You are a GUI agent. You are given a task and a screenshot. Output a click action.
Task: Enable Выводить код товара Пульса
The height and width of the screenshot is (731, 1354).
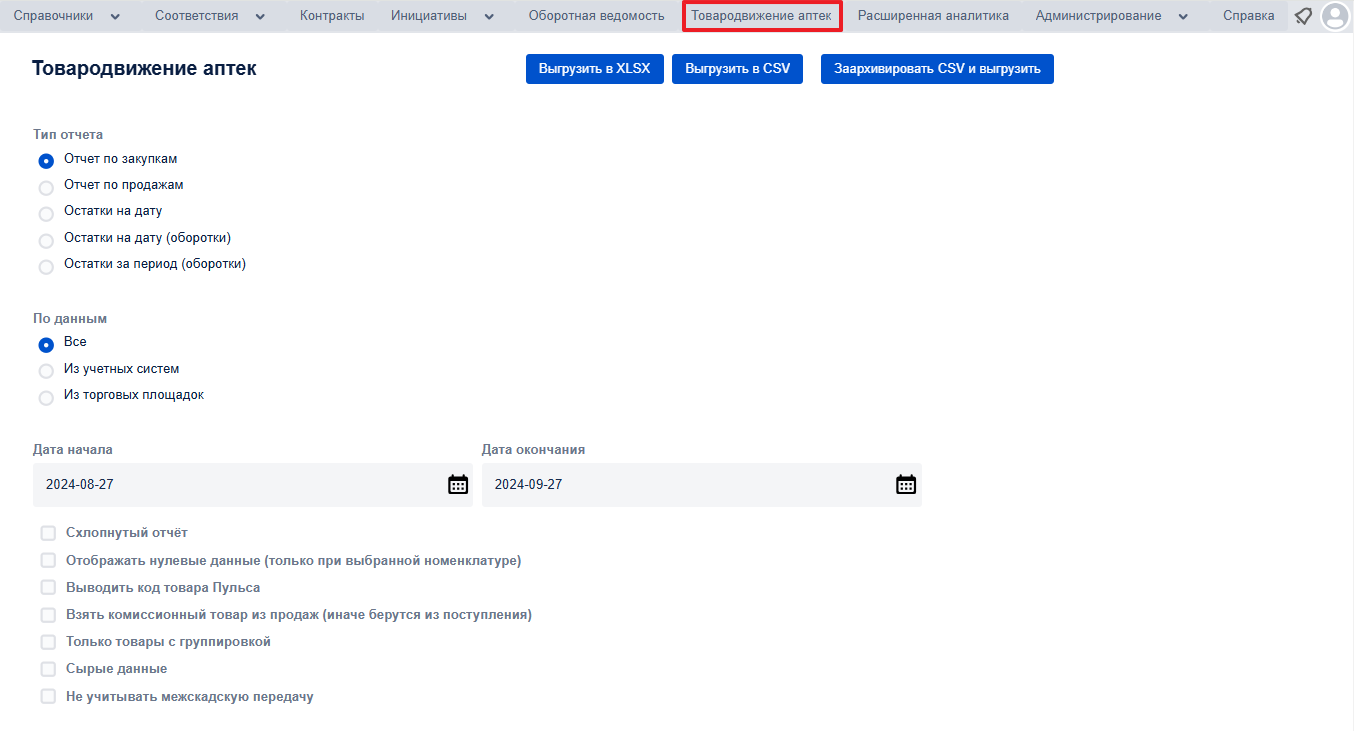[48, 587]
